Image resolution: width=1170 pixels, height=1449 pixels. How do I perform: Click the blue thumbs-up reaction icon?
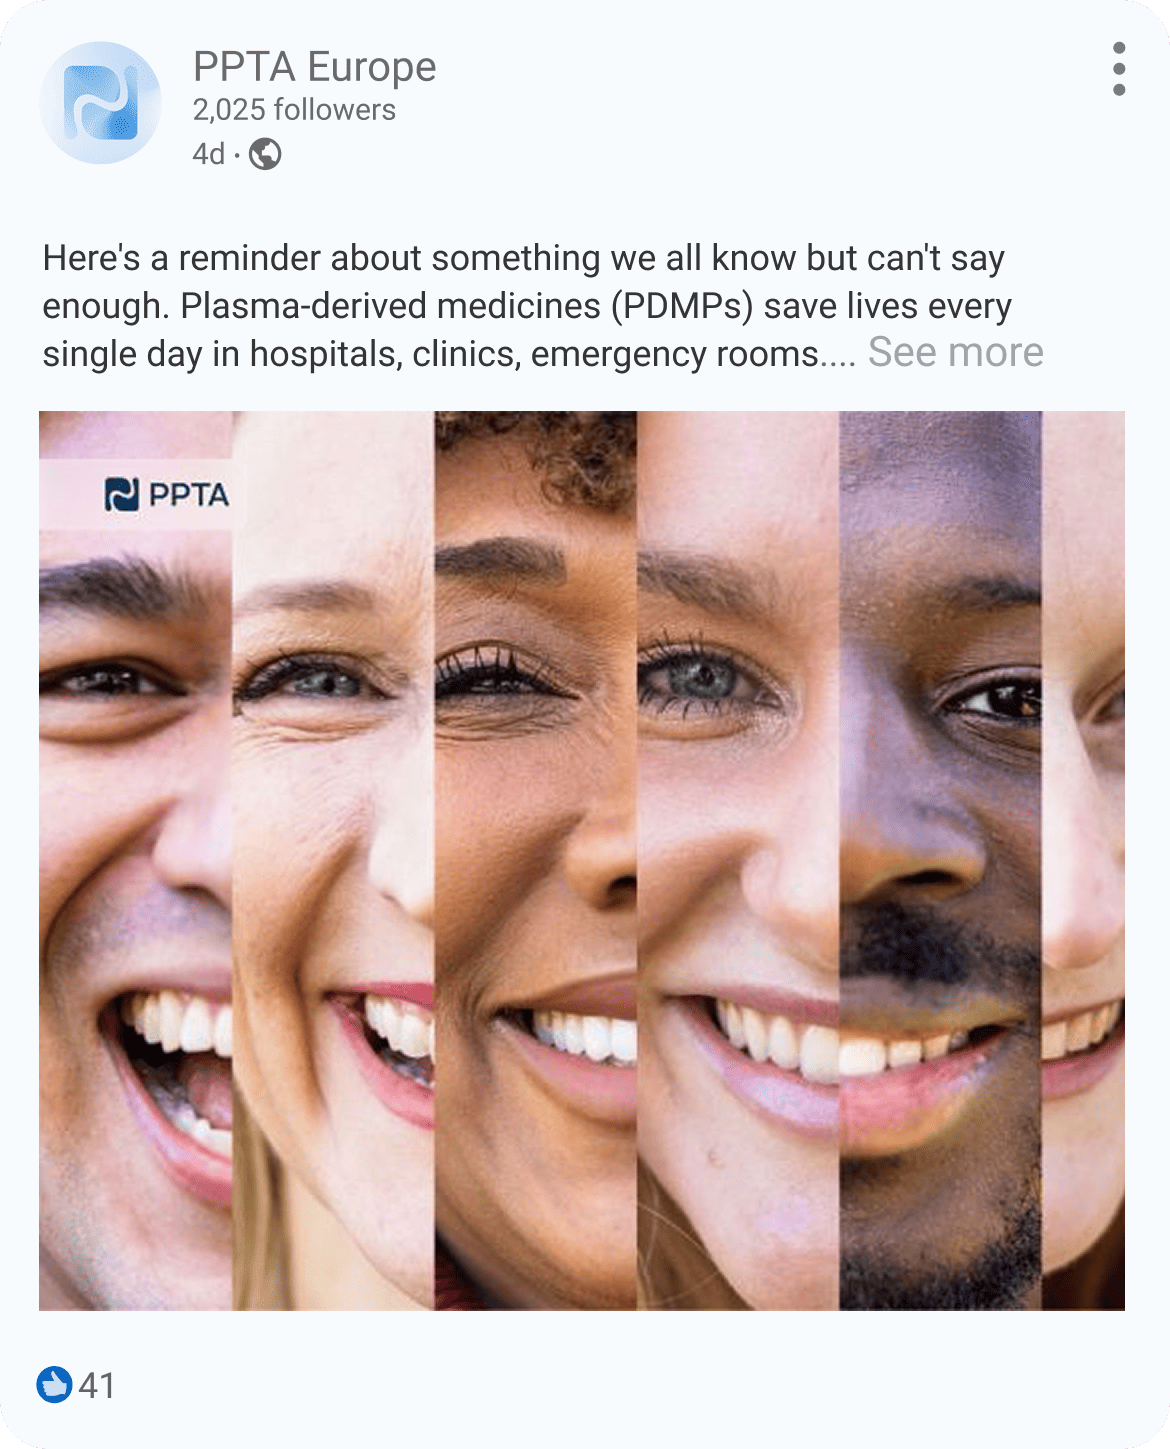click(54, 1385)
